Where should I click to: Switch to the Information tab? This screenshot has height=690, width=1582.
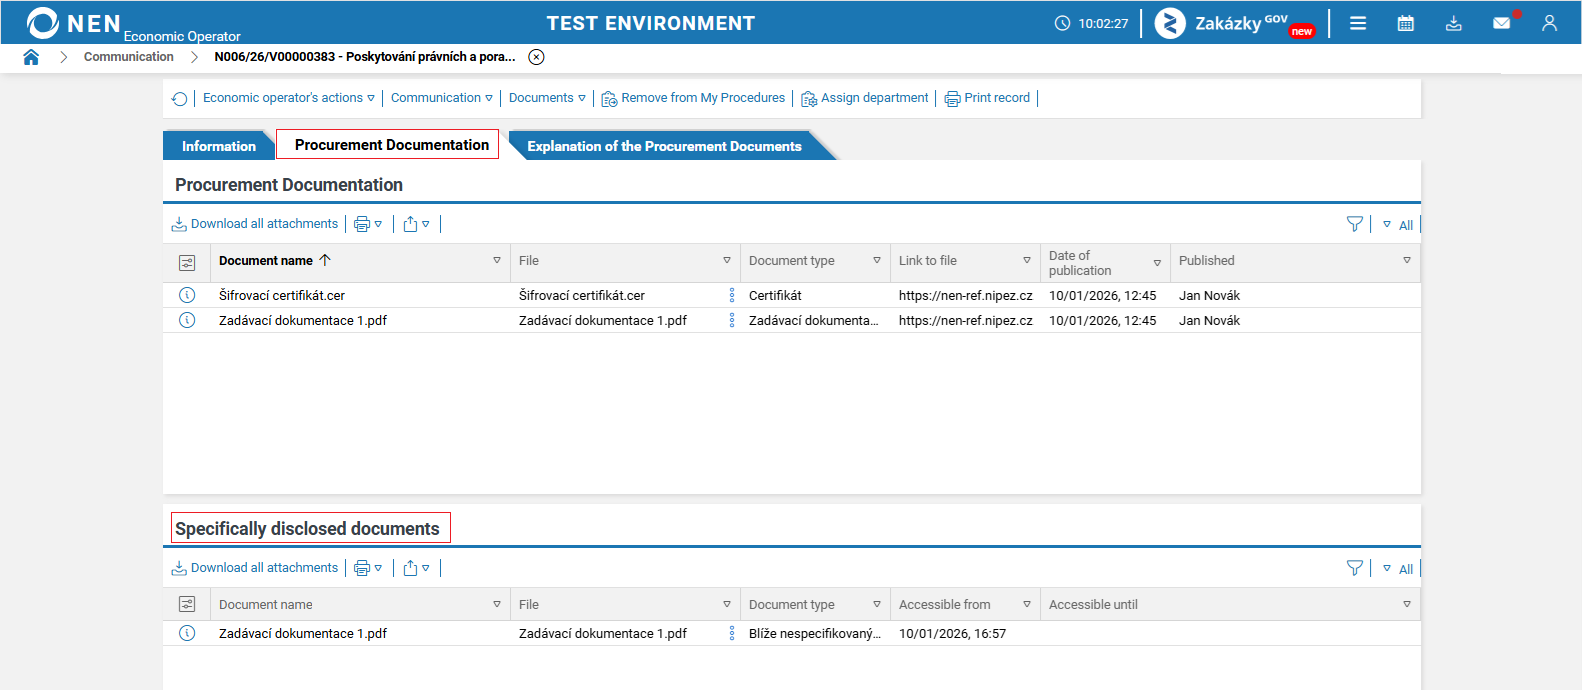[x=219, y=146]
